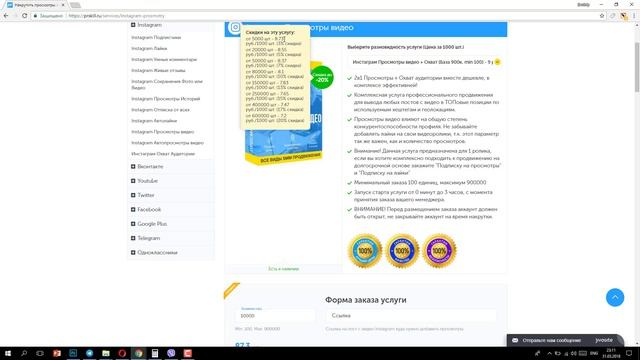Show hidden system tray icons
The image size is (640, 360).
(549, 353)
